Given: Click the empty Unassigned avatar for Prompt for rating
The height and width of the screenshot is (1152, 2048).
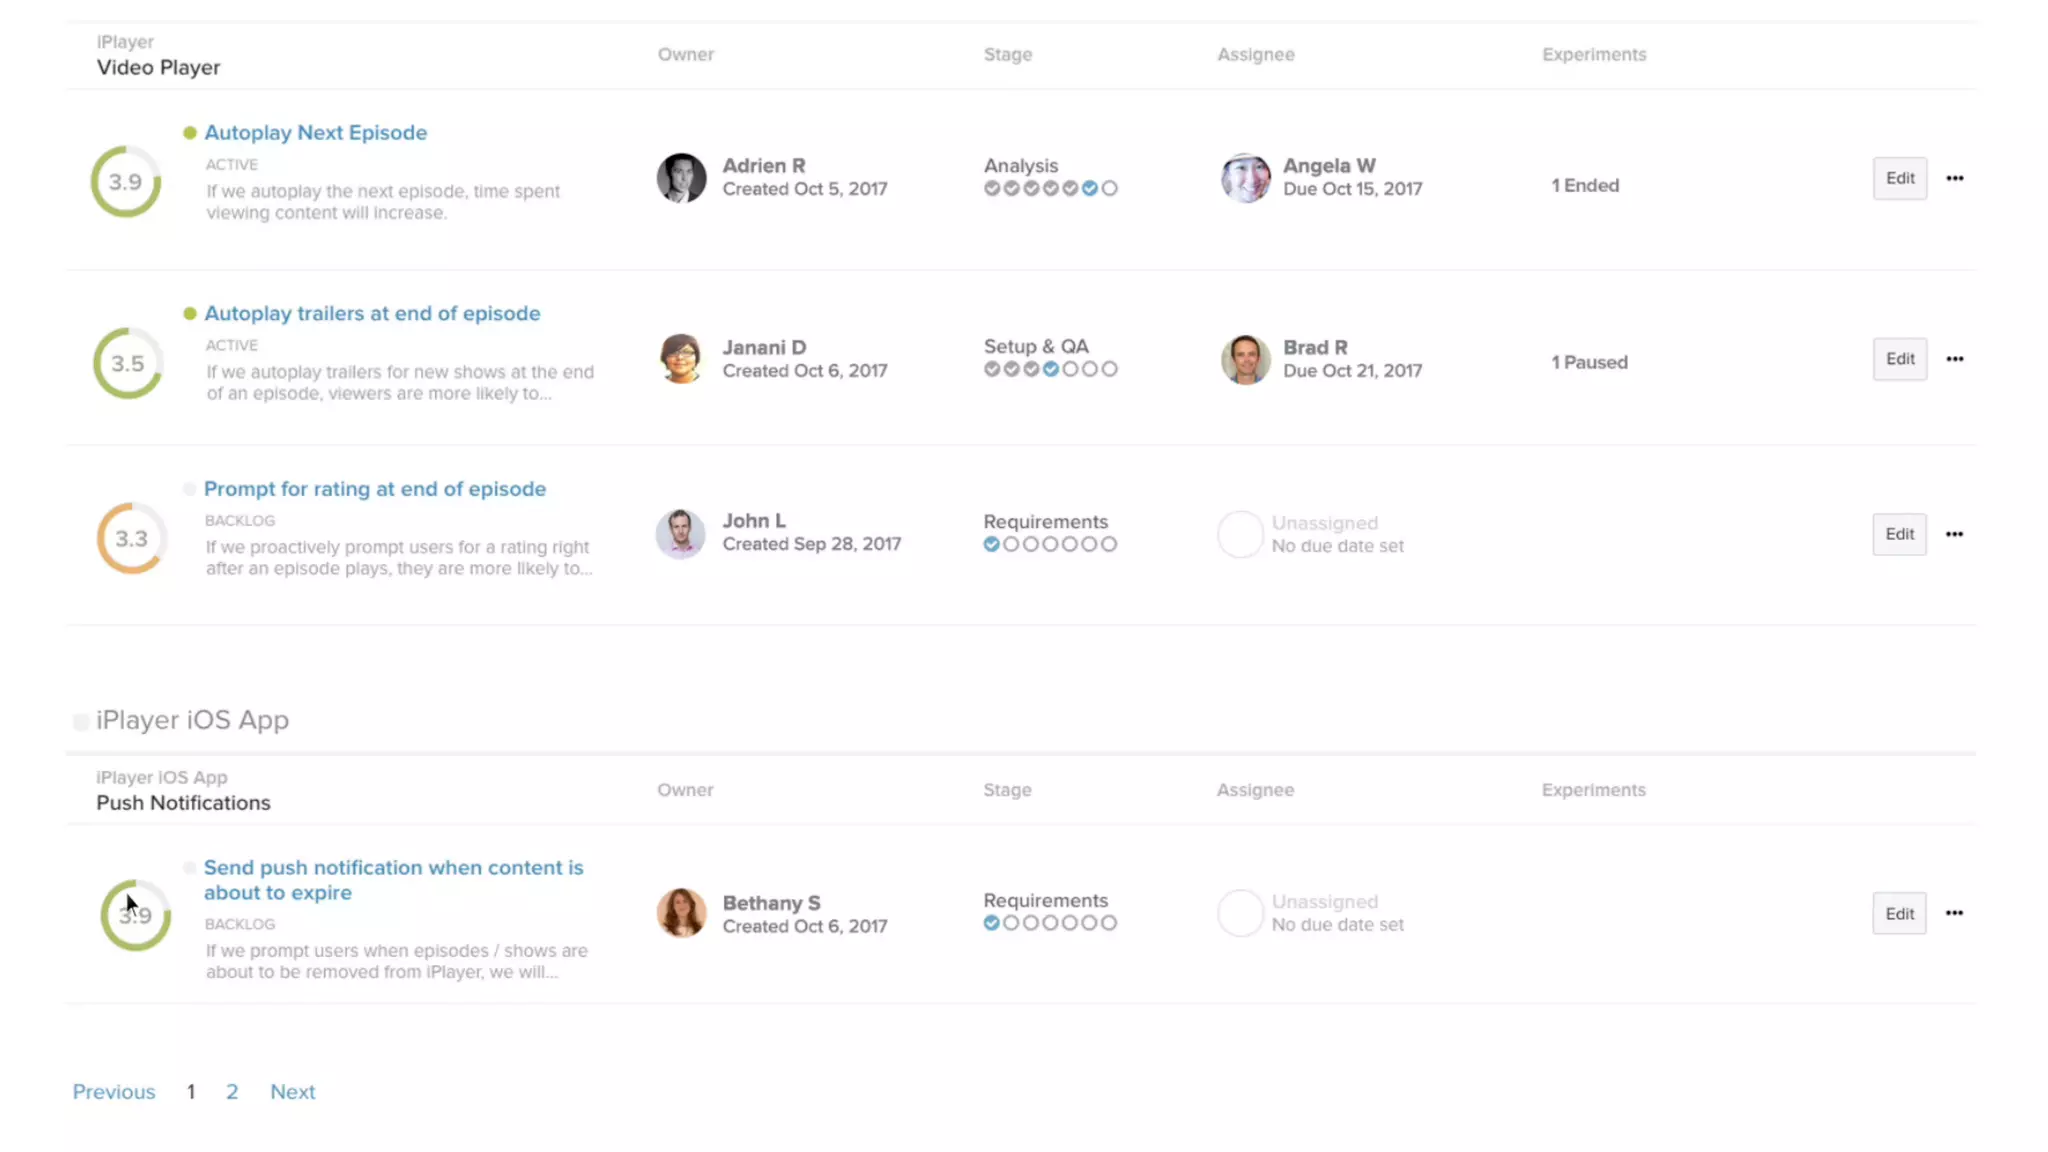Looking at the screenshot, I should pyautogui.click(x=1240, y=534).
